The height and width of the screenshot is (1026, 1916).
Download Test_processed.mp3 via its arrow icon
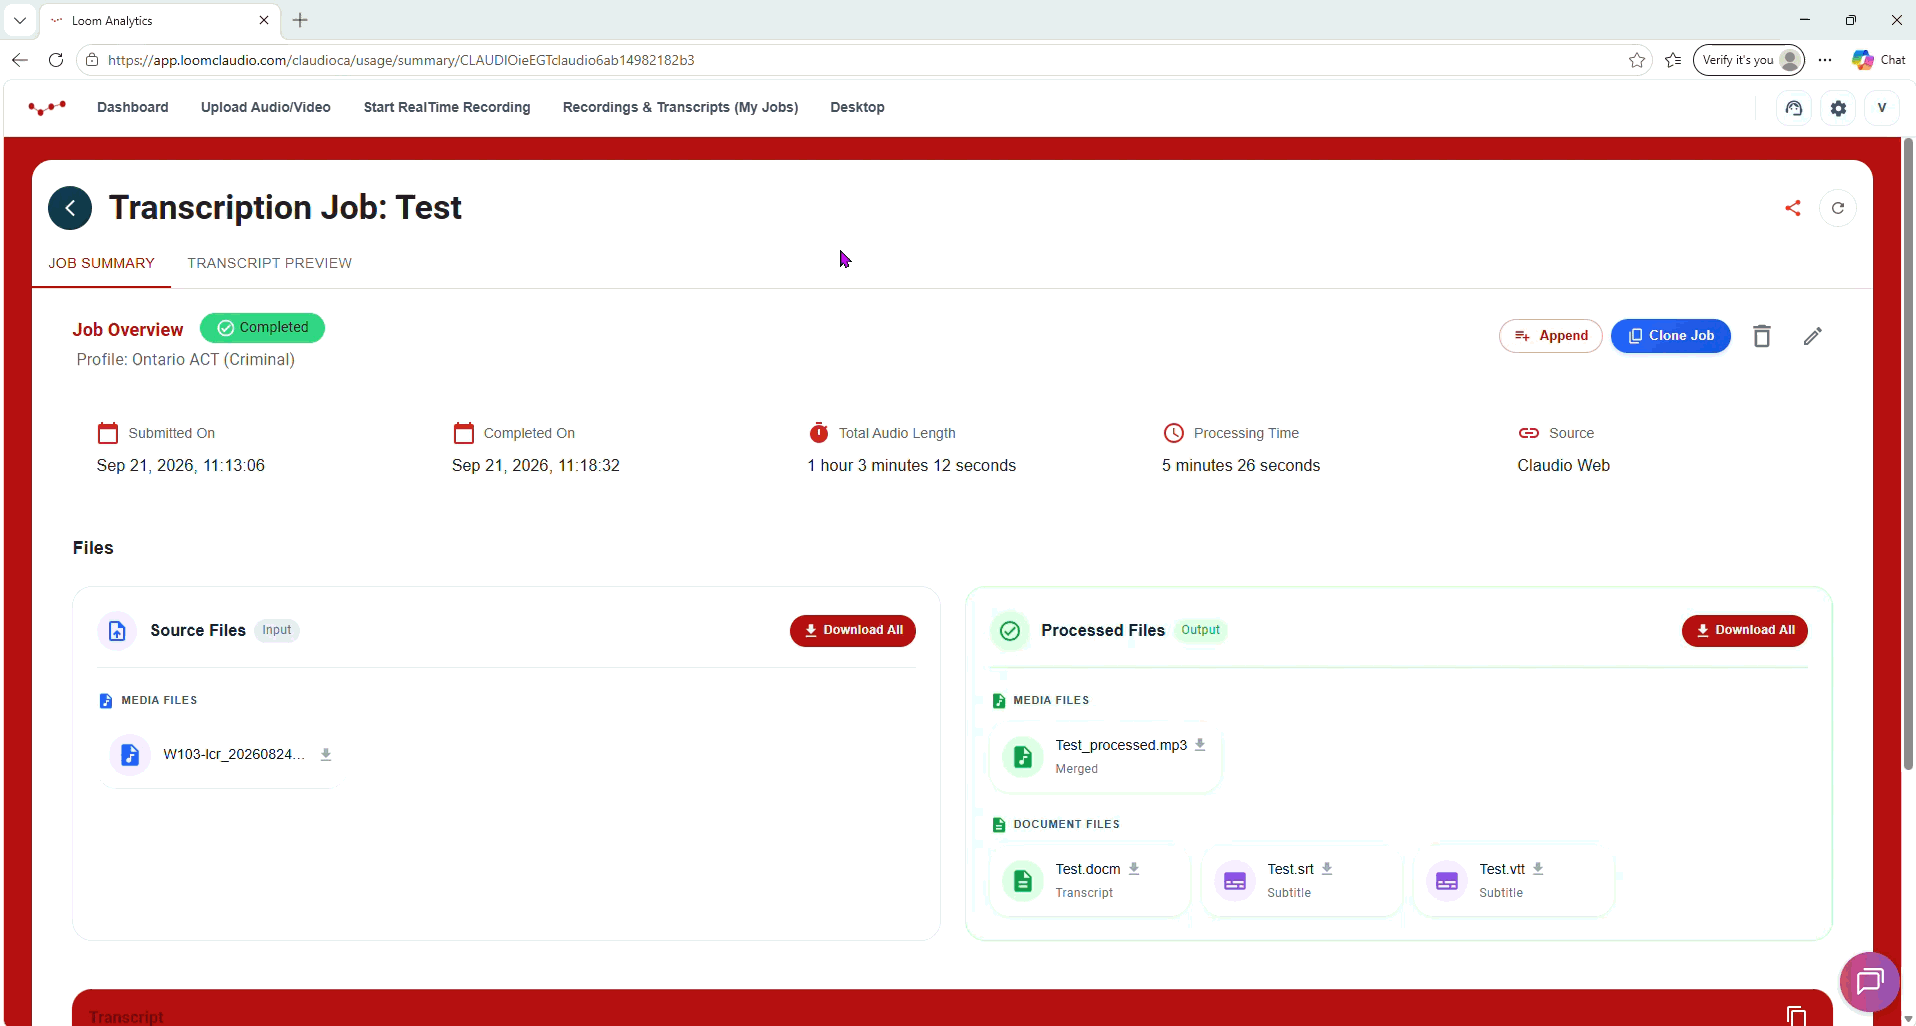click(x=1200, y=745)
